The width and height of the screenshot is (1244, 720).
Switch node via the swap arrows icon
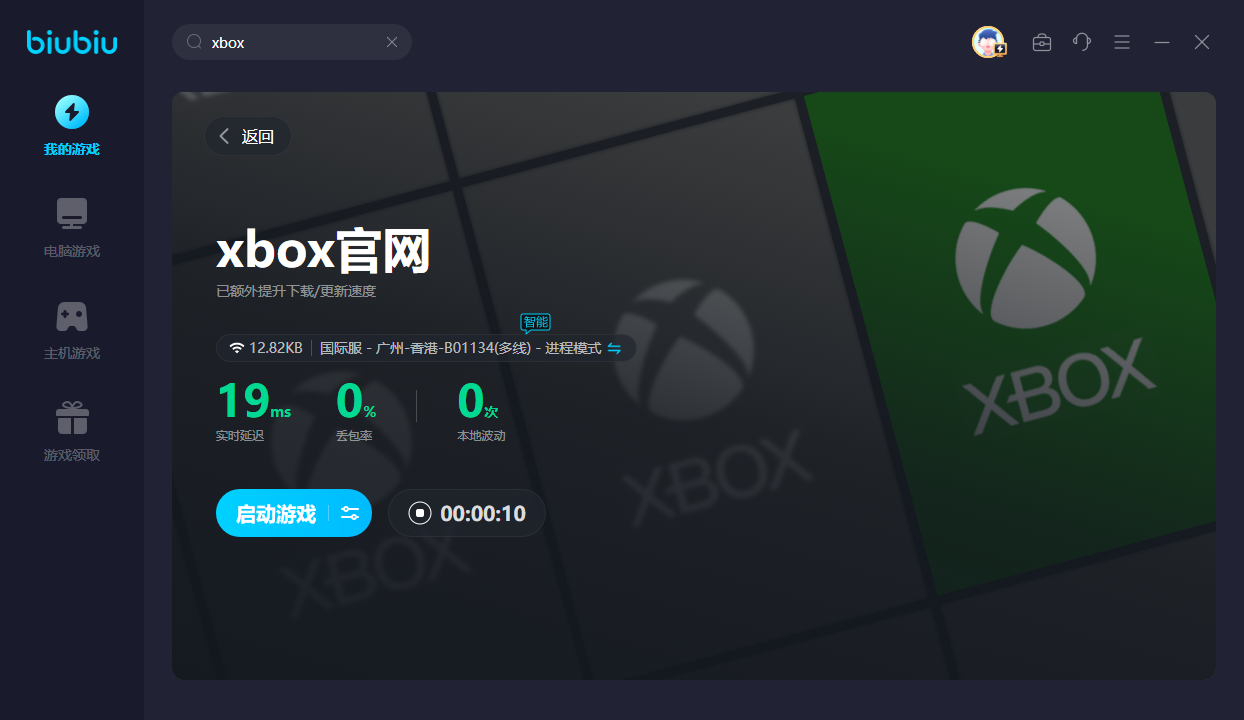click(615, 348)
